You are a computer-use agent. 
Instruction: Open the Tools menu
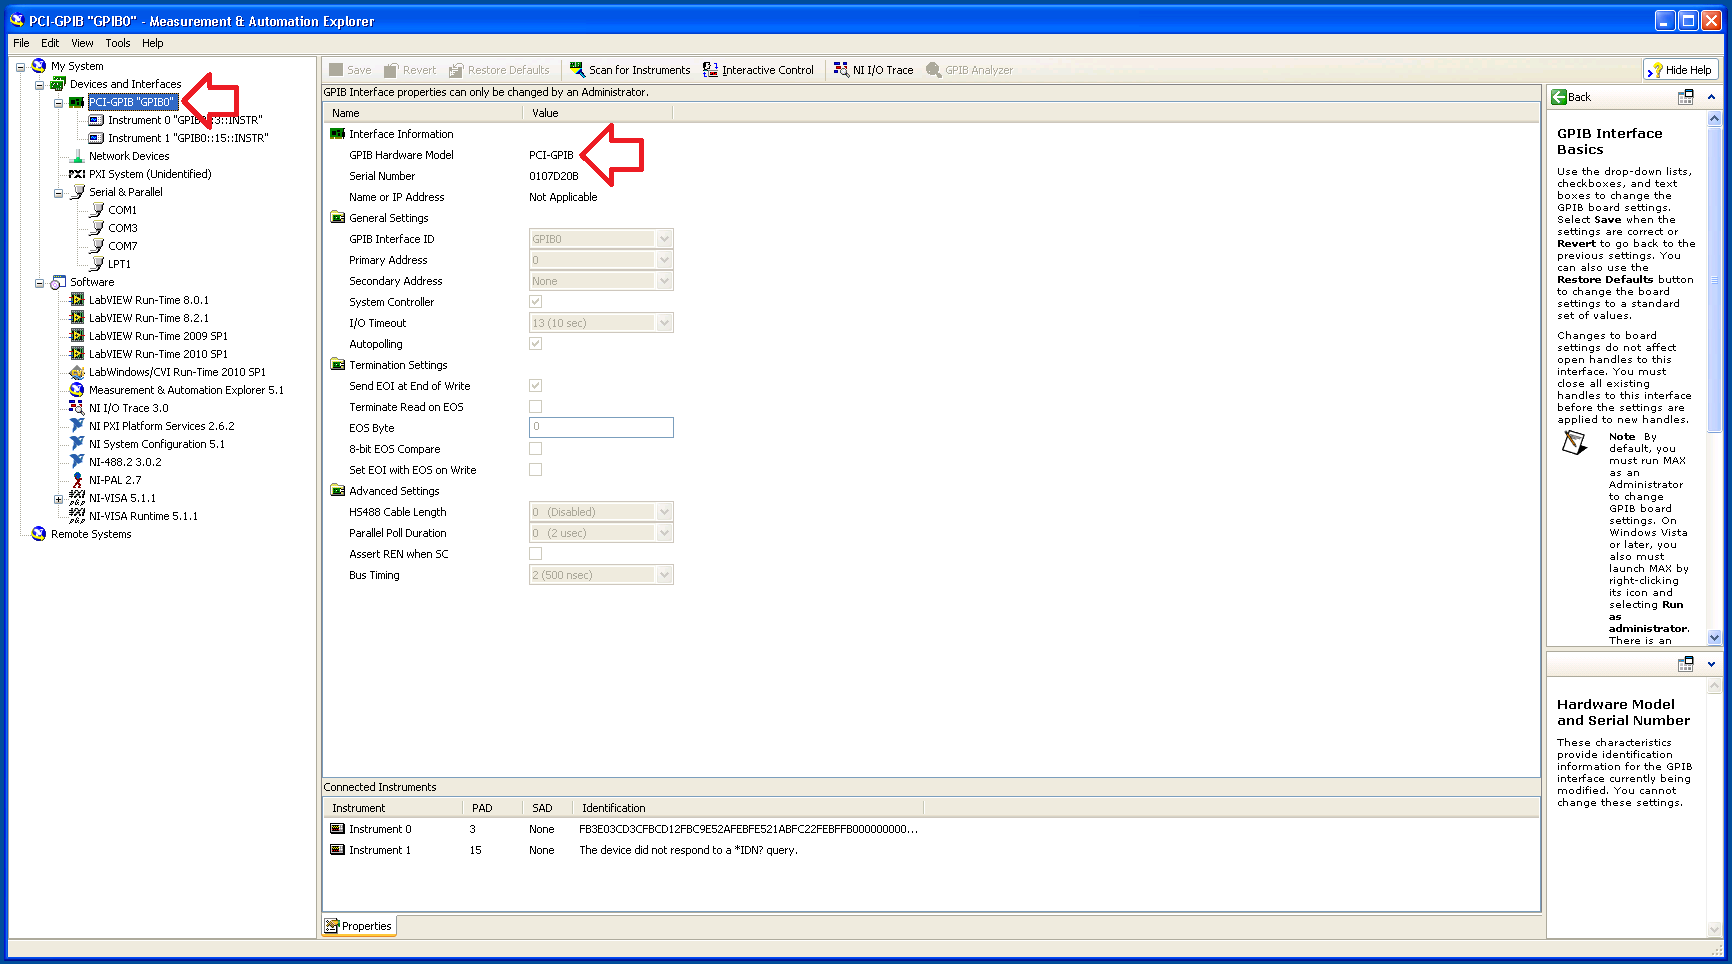(x=118, y=43)
